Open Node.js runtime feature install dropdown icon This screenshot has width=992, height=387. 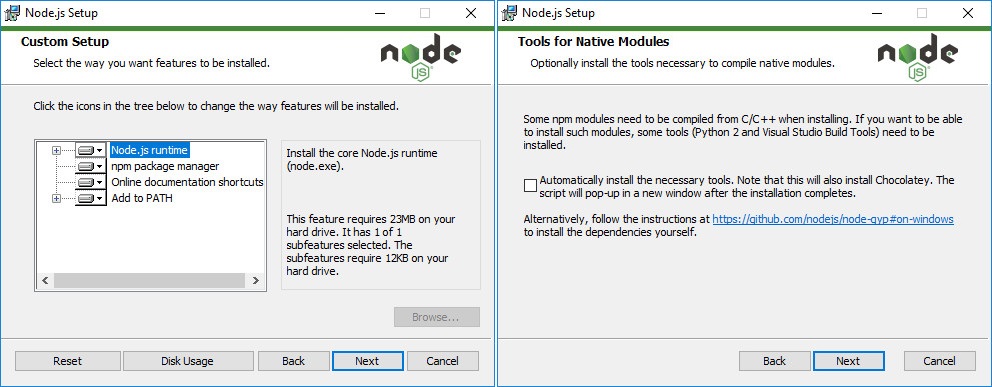coord(90,150)
